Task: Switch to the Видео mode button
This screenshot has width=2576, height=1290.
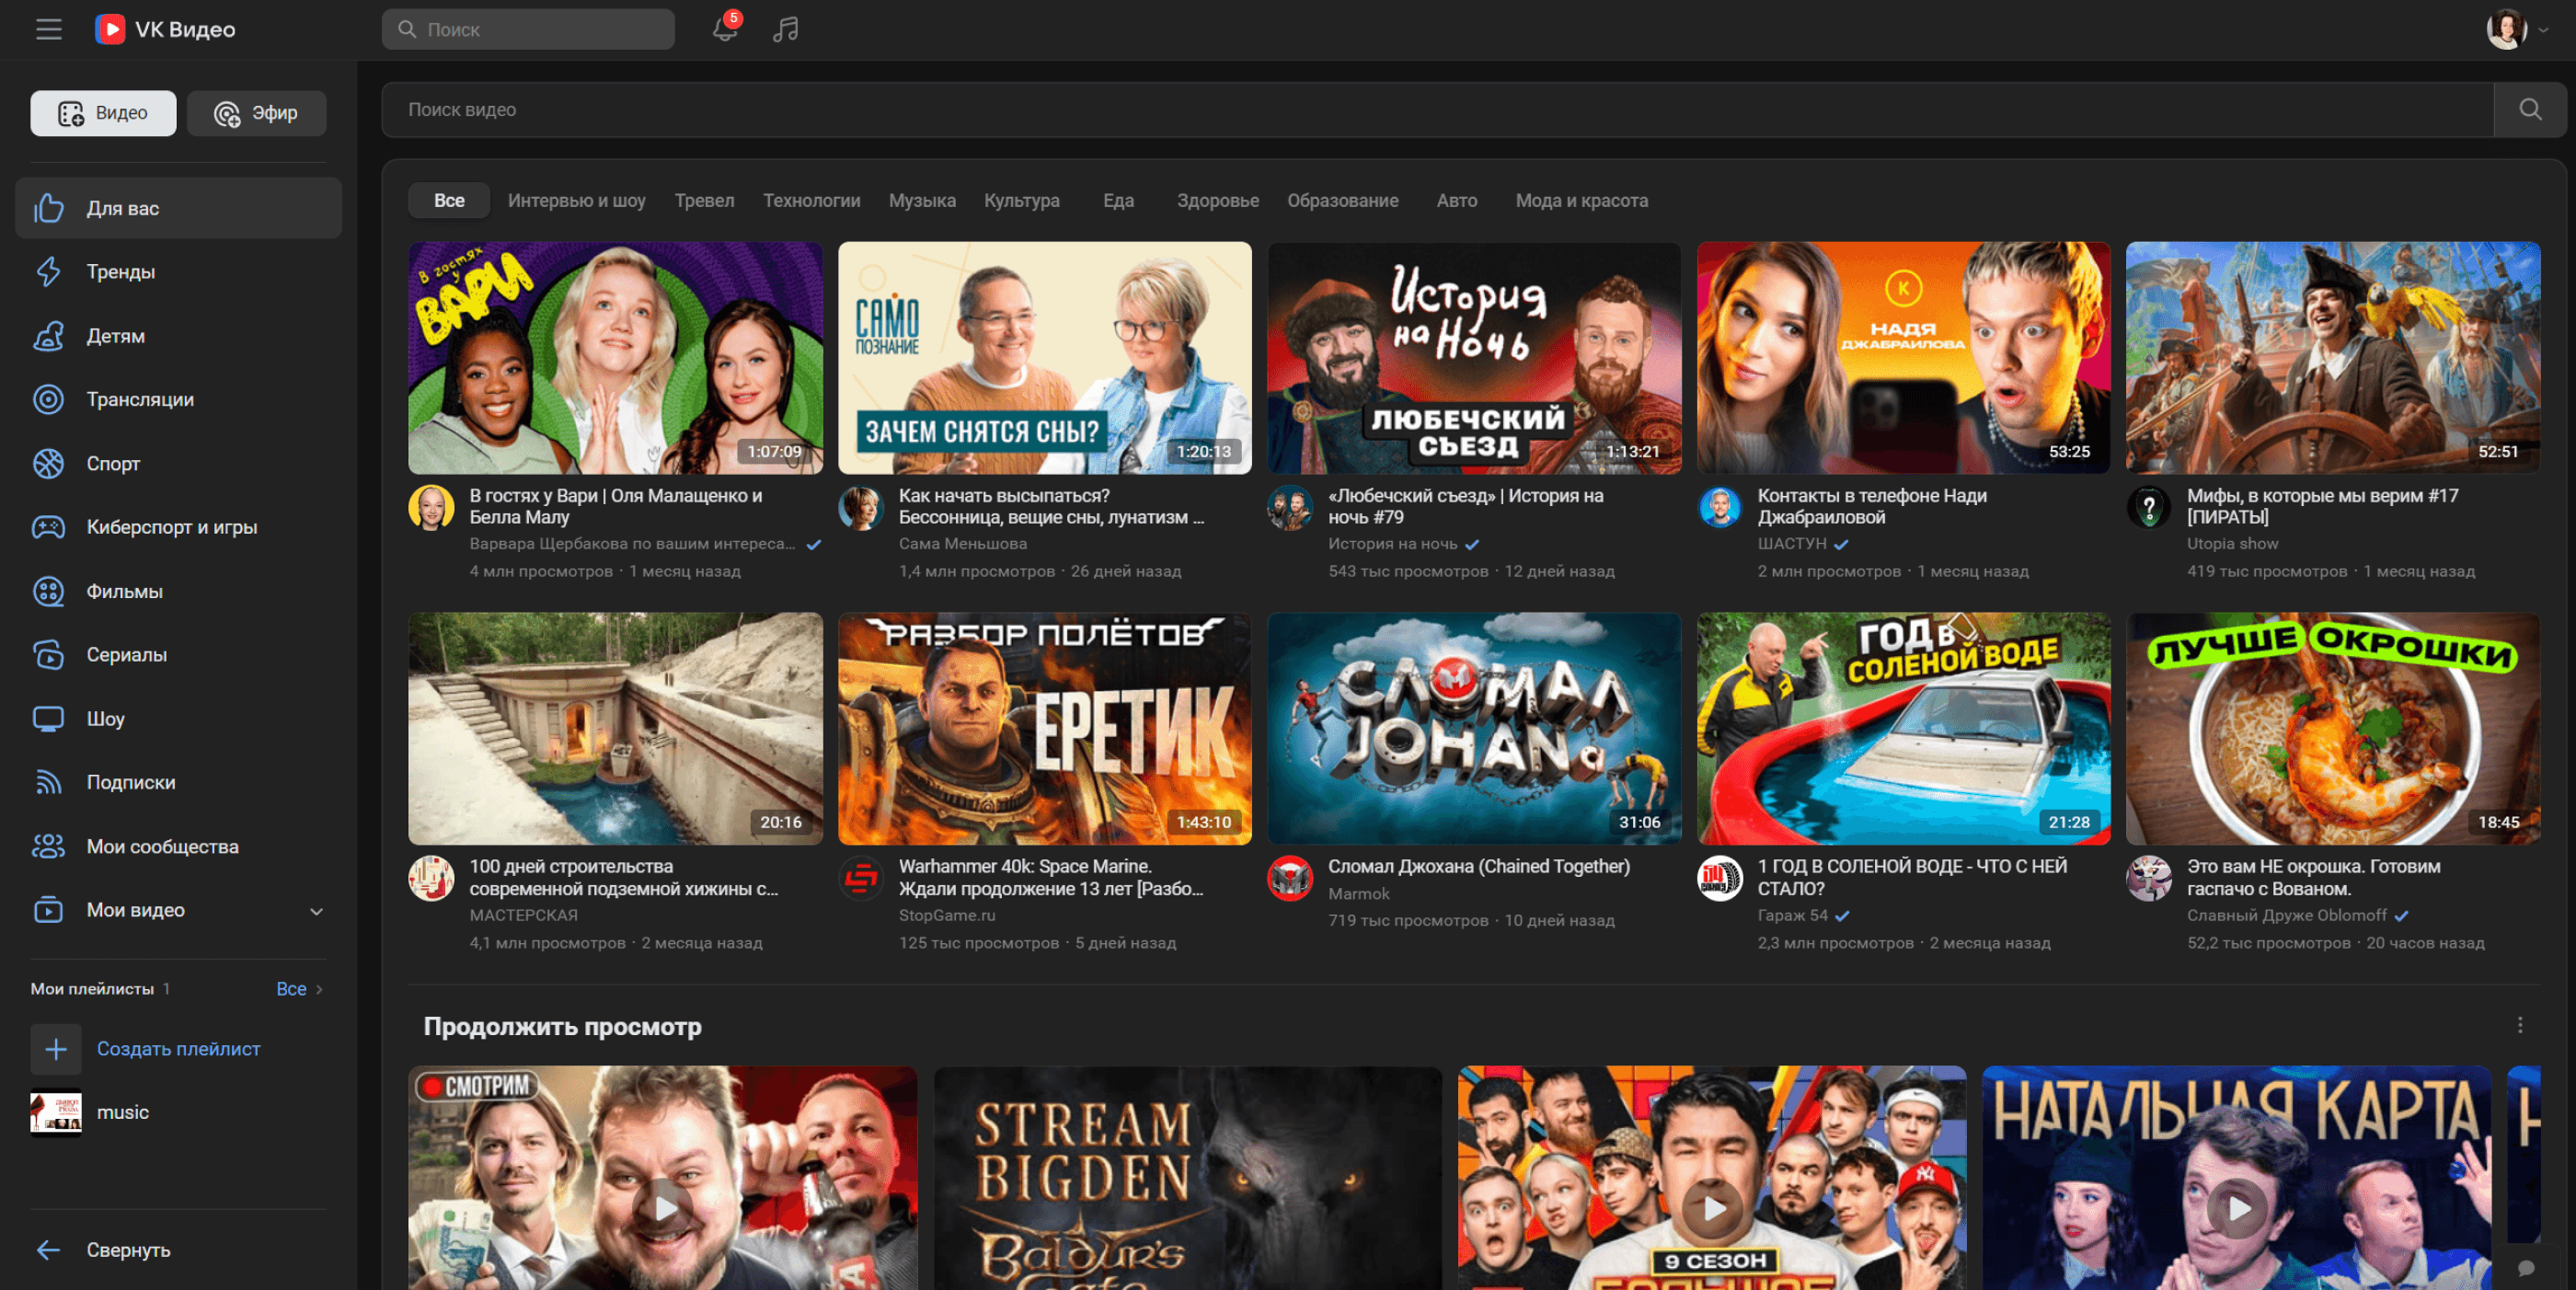Action: (103, 113)
